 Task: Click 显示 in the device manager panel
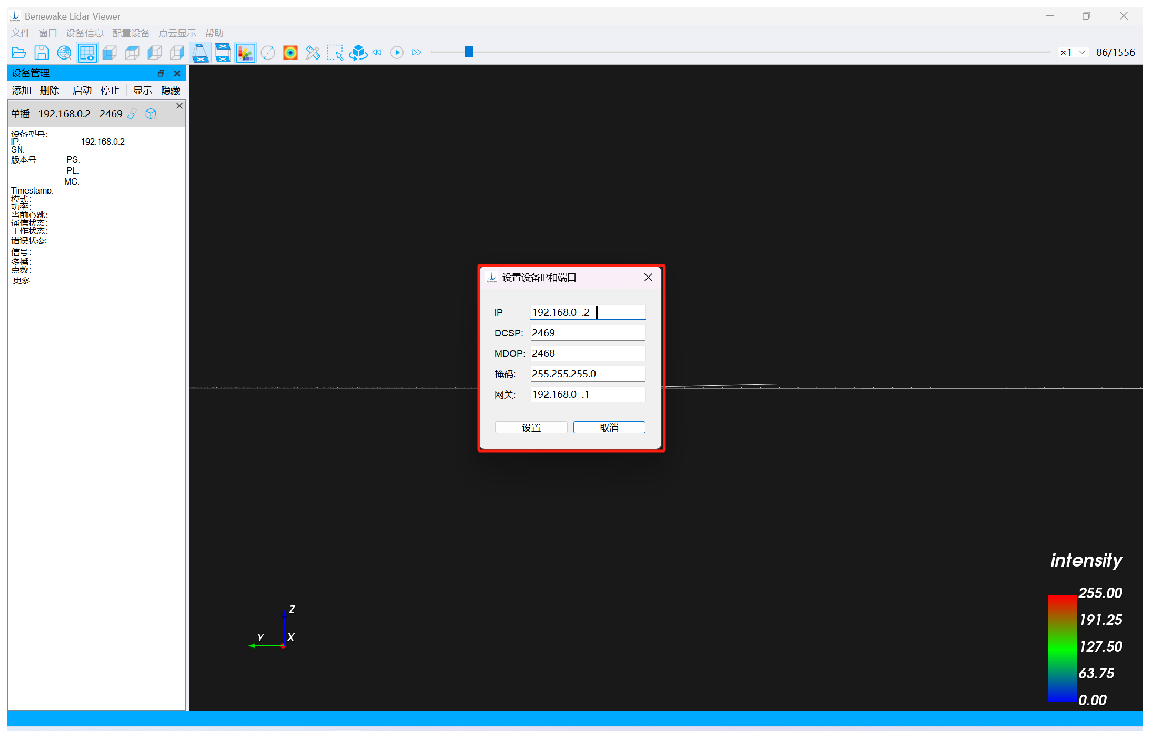pyautogui.click(x=142, y=90)
